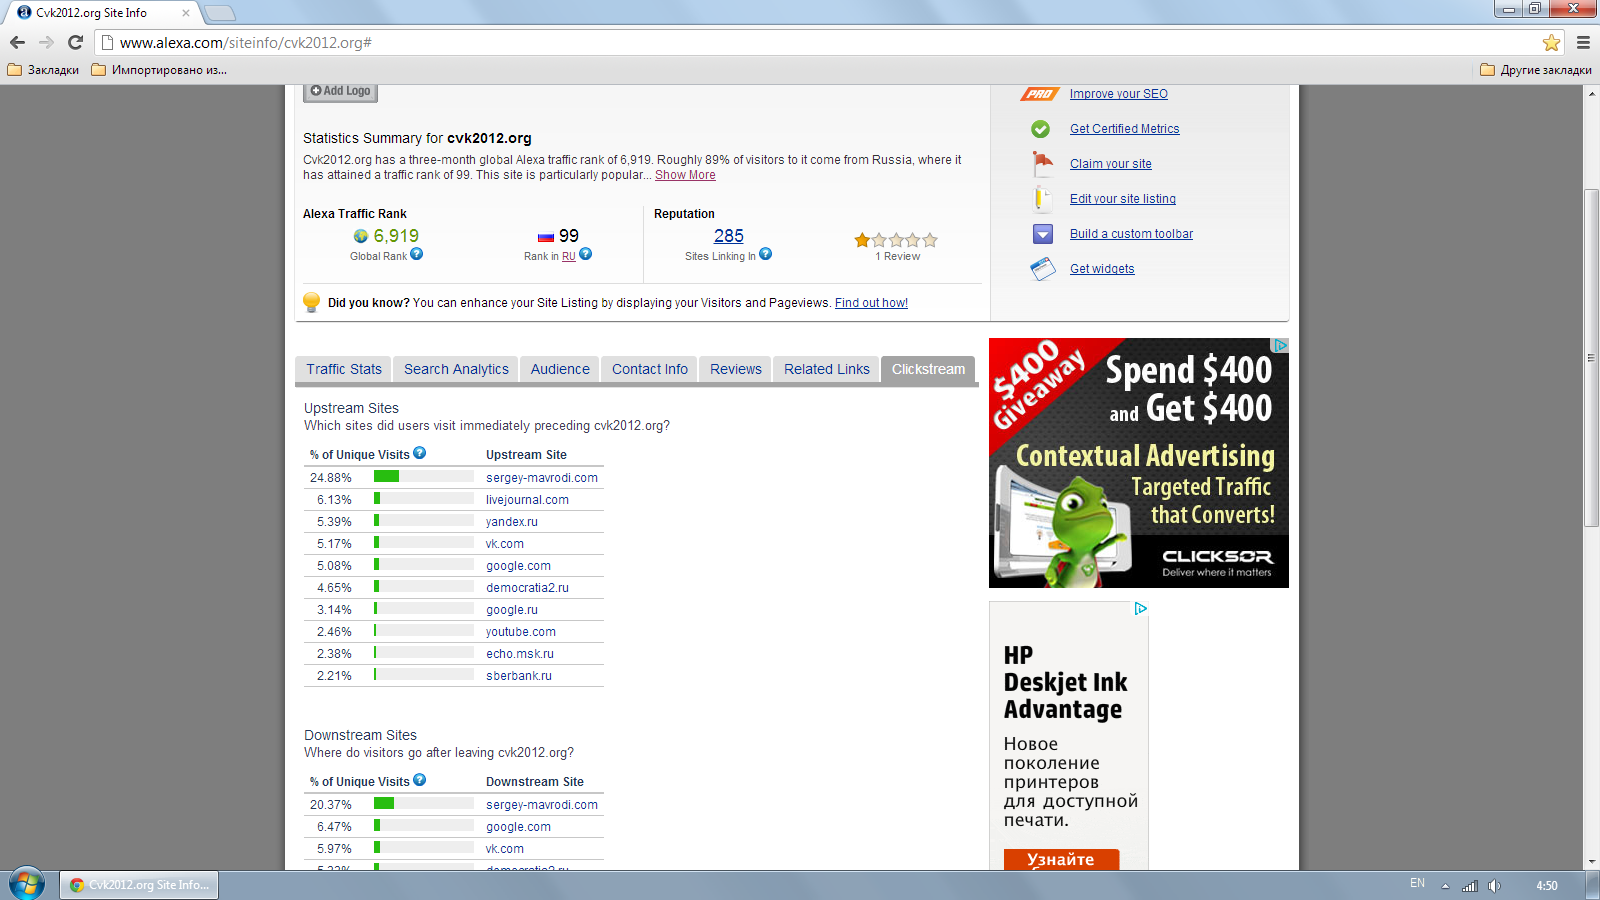Image resolution: width=1600 pixels, height=900 pixels.
Task: Click the scrollbar down arrow
Action: (x=1591, y=861)
